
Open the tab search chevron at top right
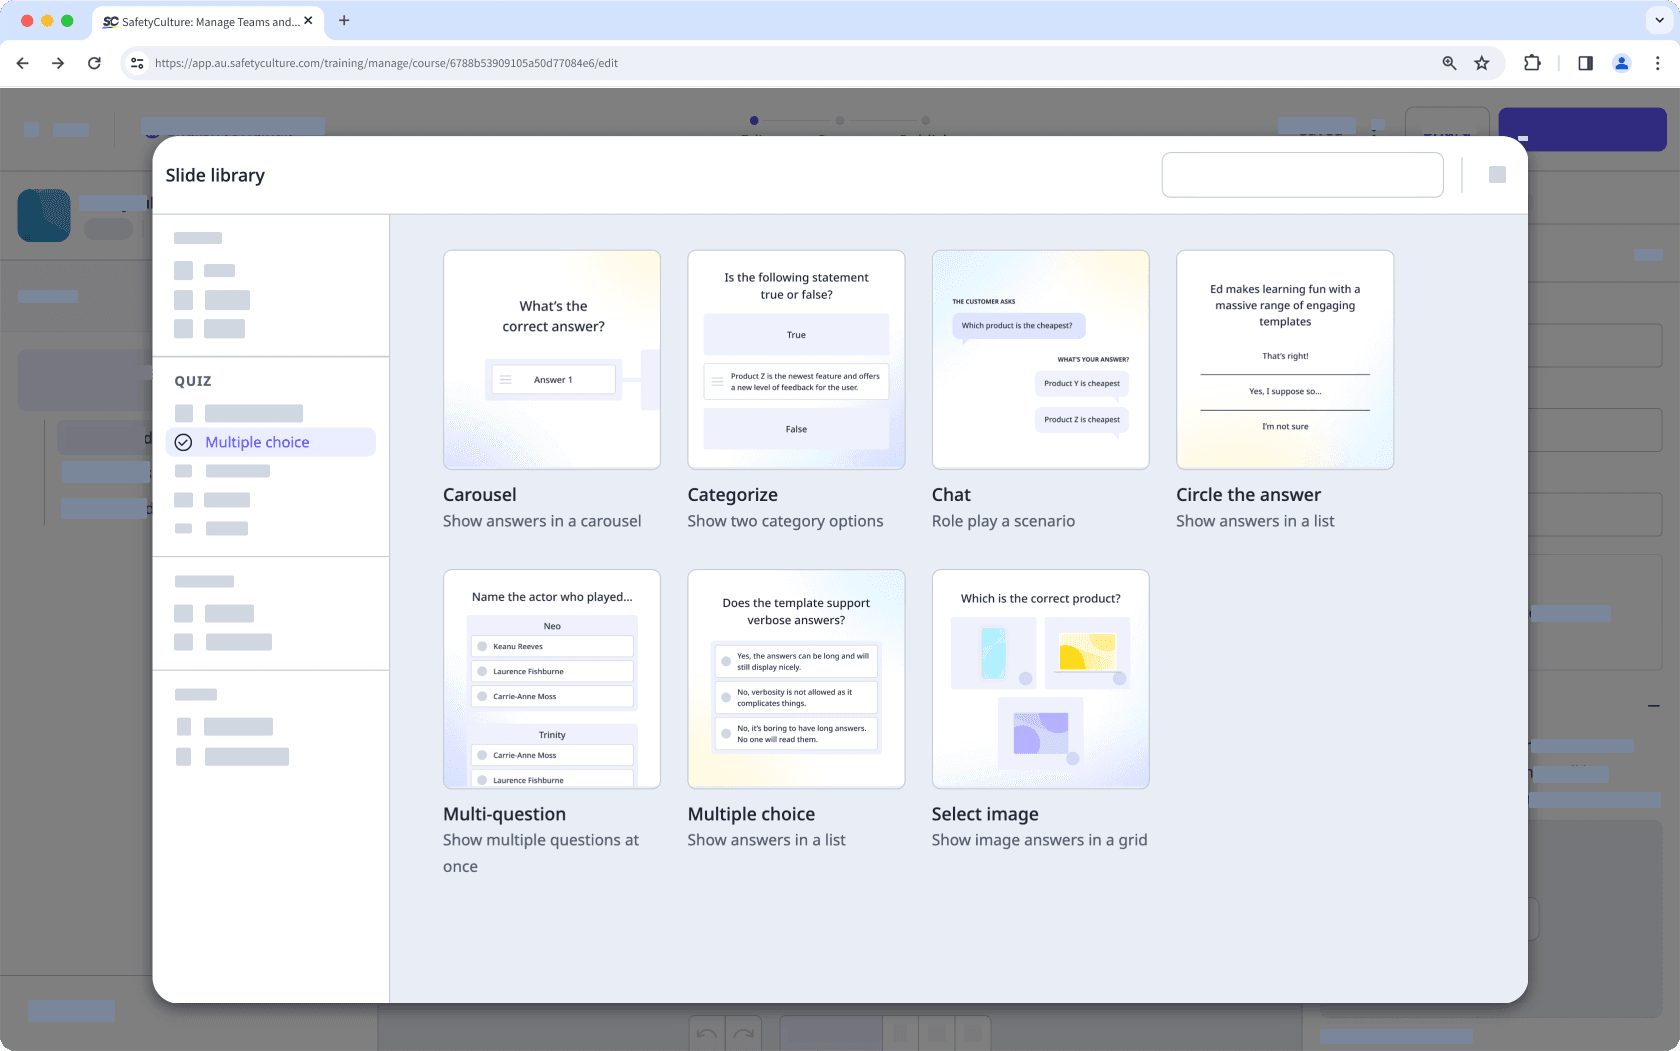tap(1659, 20)
